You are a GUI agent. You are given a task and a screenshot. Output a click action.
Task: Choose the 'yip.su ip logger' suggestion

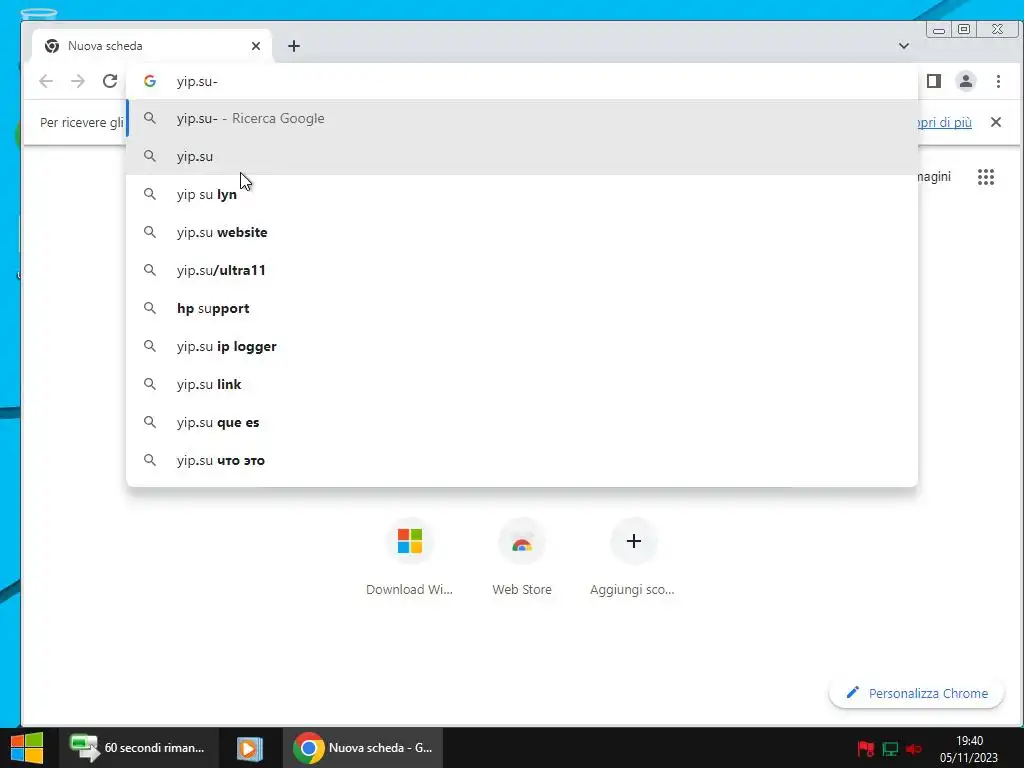[522, 346]
